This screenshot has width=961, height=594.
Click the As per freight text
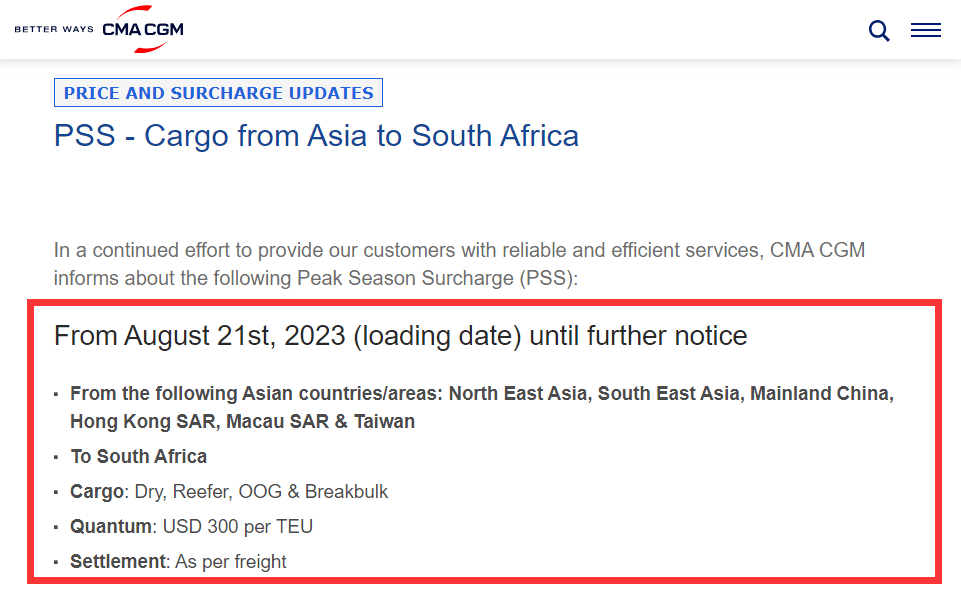point(231,562)
